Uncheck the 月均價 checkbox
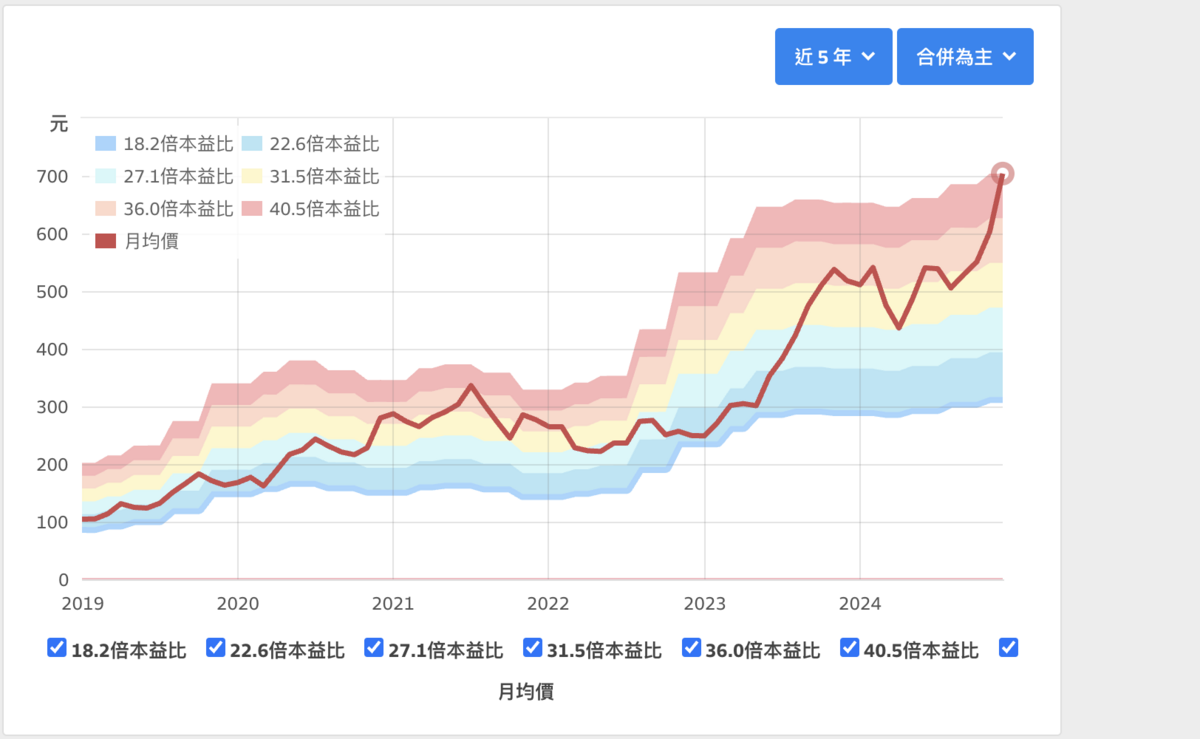 [x=1008, y=648]
